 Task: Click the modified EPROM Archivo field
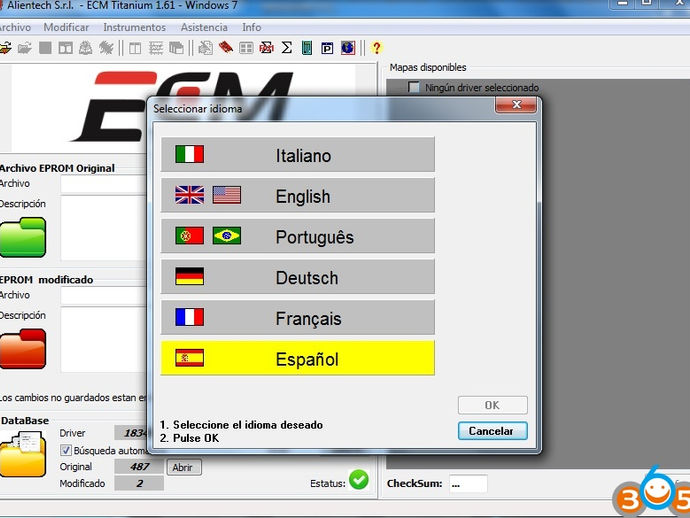coord(103,296)
